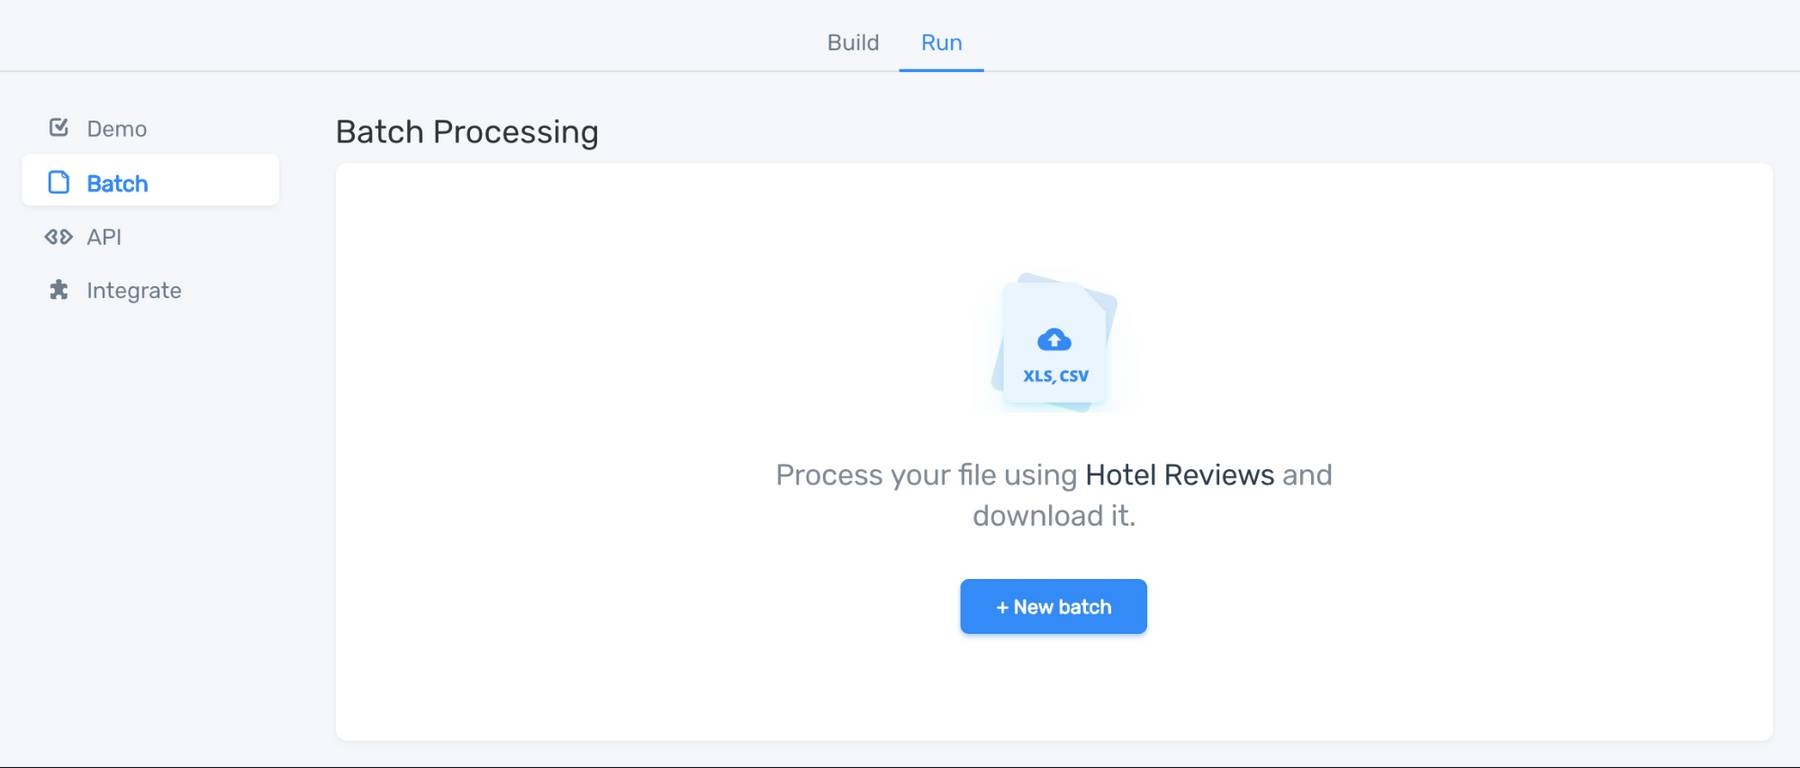Screen dimensions: 1800x768
Task: Click the "Process your file using" text
Action: (926, 475)
